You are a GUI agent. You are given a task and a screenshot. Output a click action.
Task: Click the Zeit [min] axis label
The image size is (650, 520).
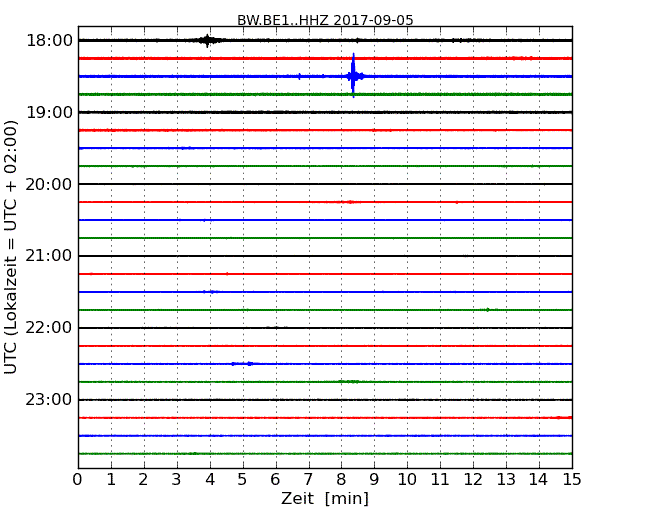pyautogui.click(x=325, y=498)
